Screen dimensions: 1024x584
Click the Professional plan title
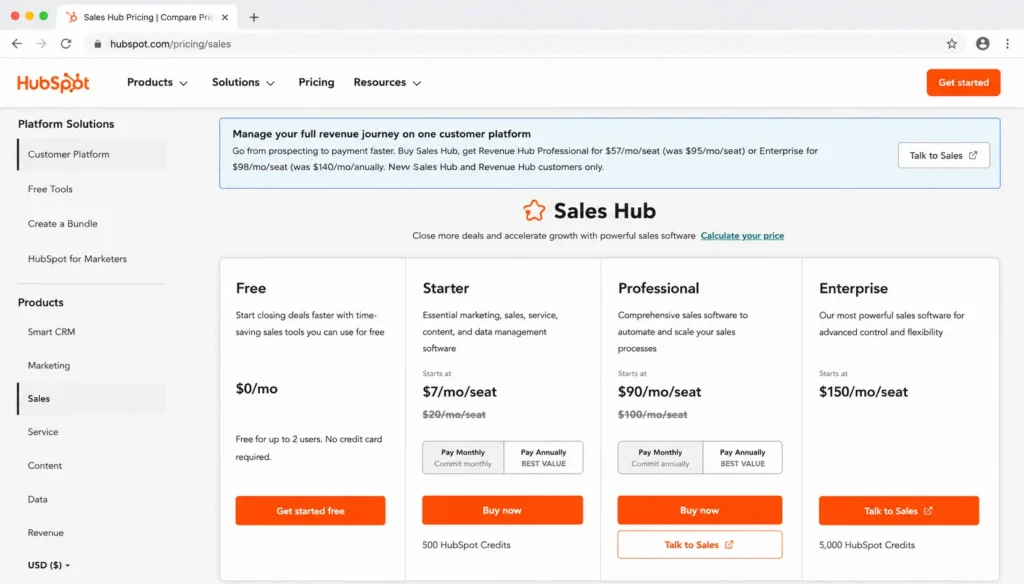click(x=658, y=288)
